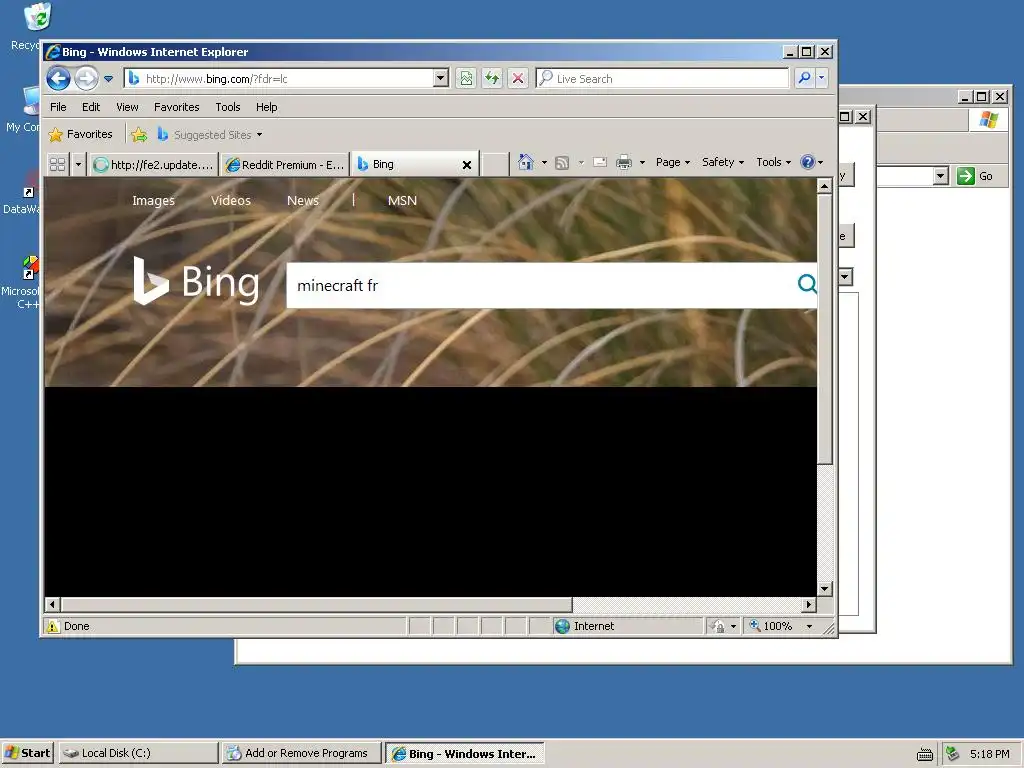Switch to the Reddit Premium tab
This screenshot has width=1024, height=768.
pos(284,165)
